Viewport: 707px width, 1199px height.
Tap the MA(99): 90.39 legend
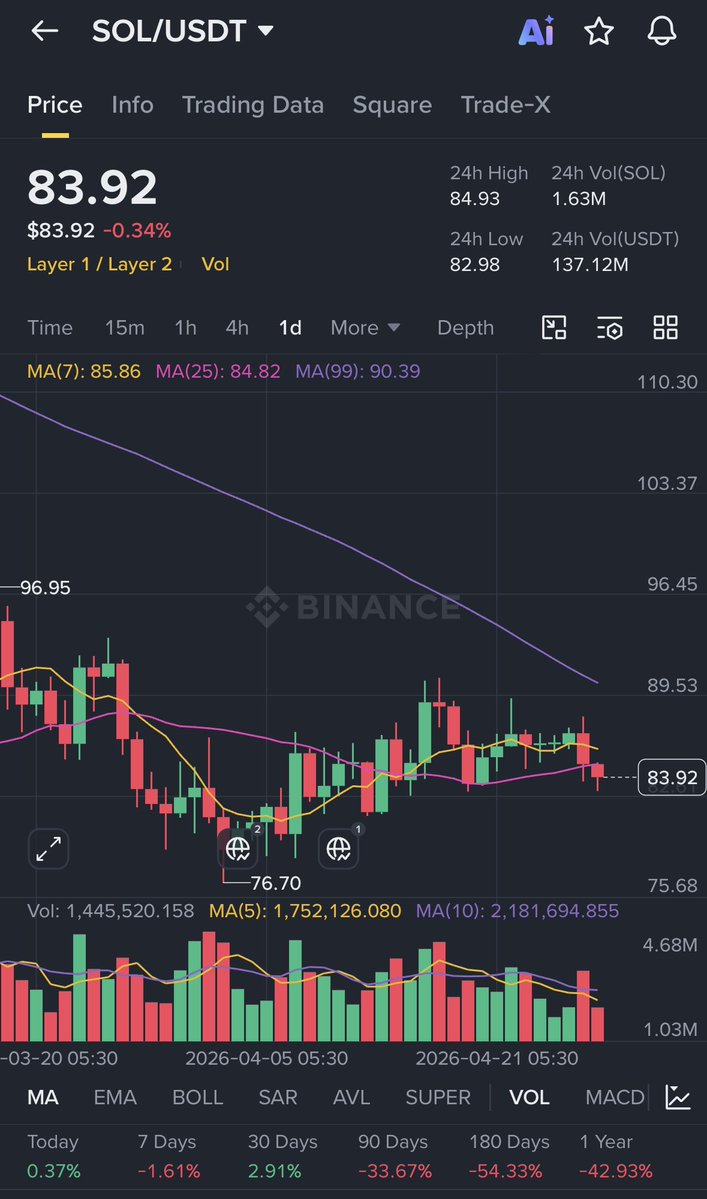coord(358,372)
